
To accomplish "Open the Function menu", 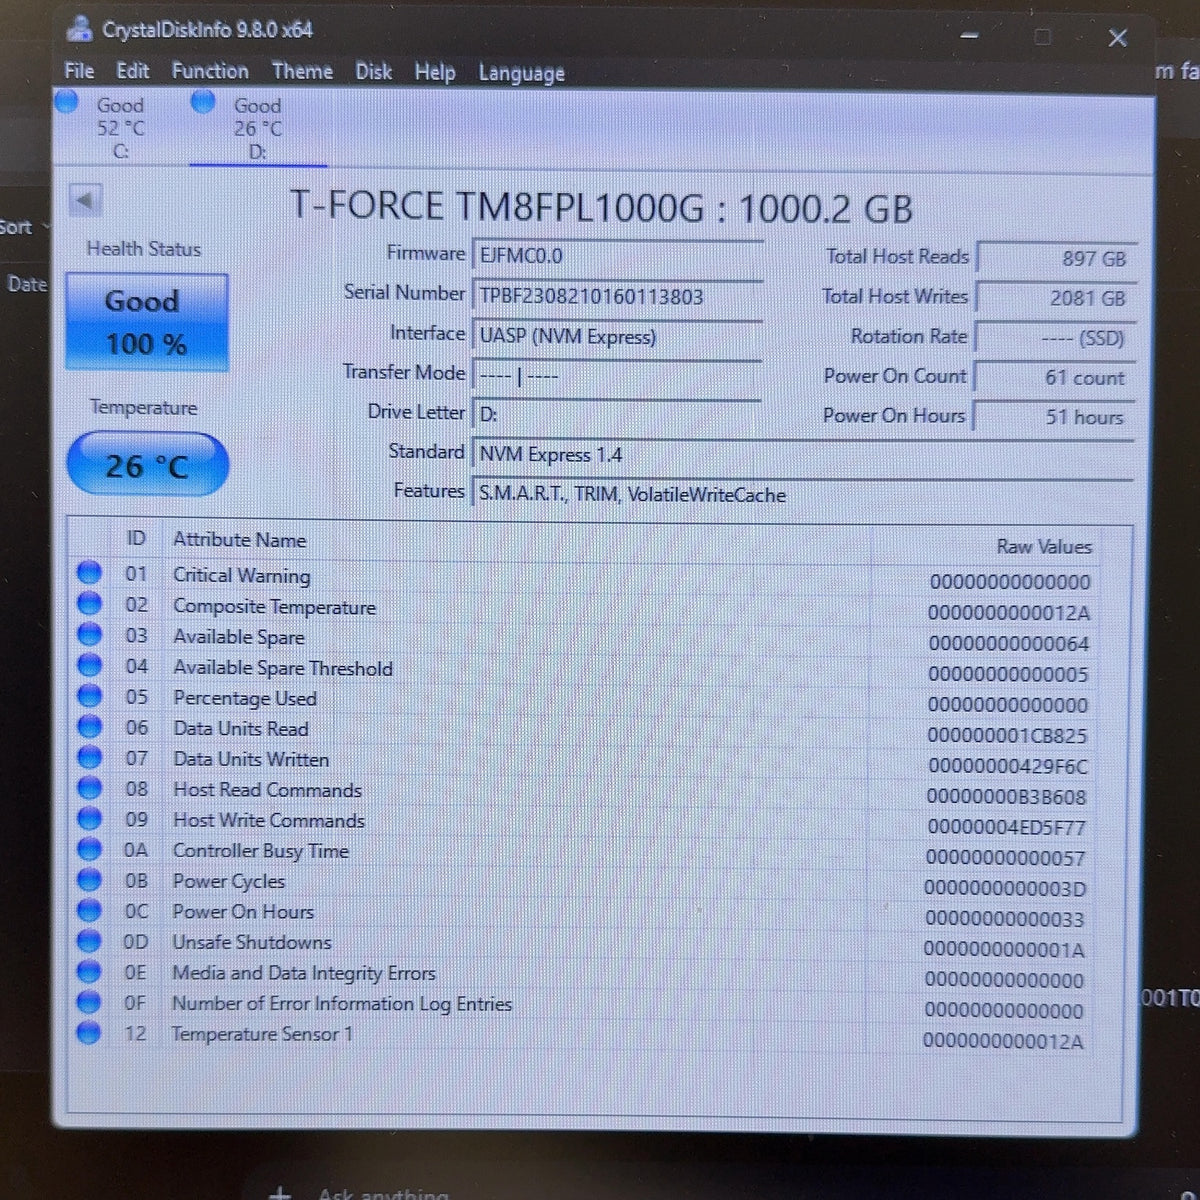I will coord(210,71).
